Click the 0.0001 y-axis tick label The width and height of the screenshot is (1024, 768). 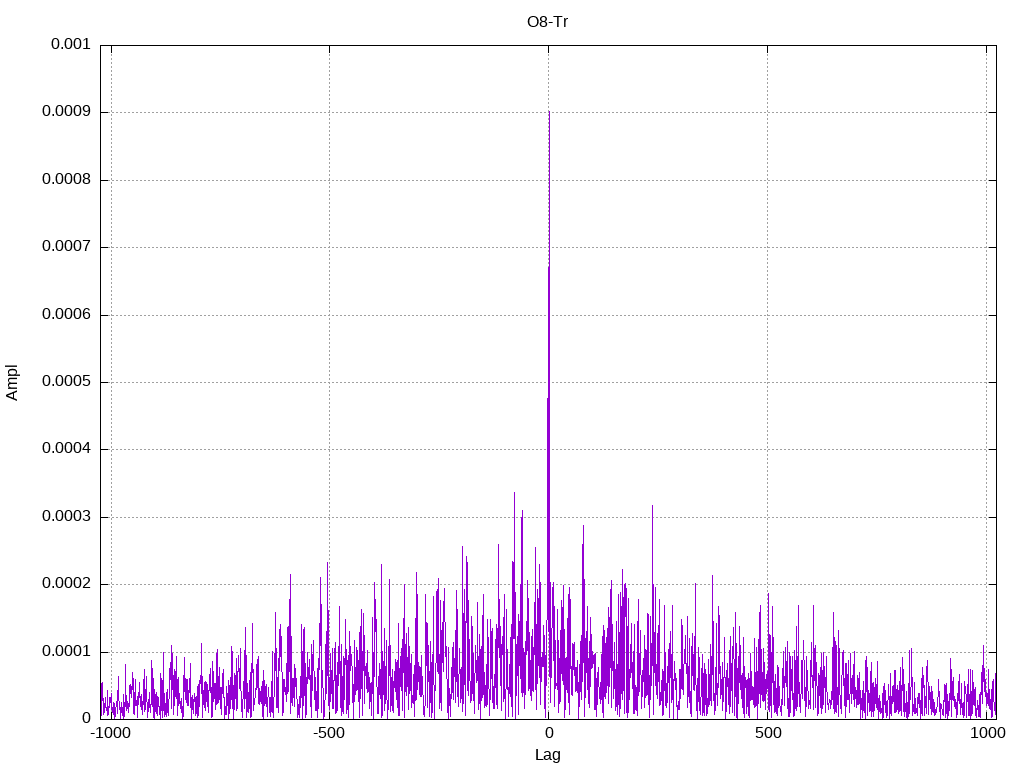coord(67,651)
